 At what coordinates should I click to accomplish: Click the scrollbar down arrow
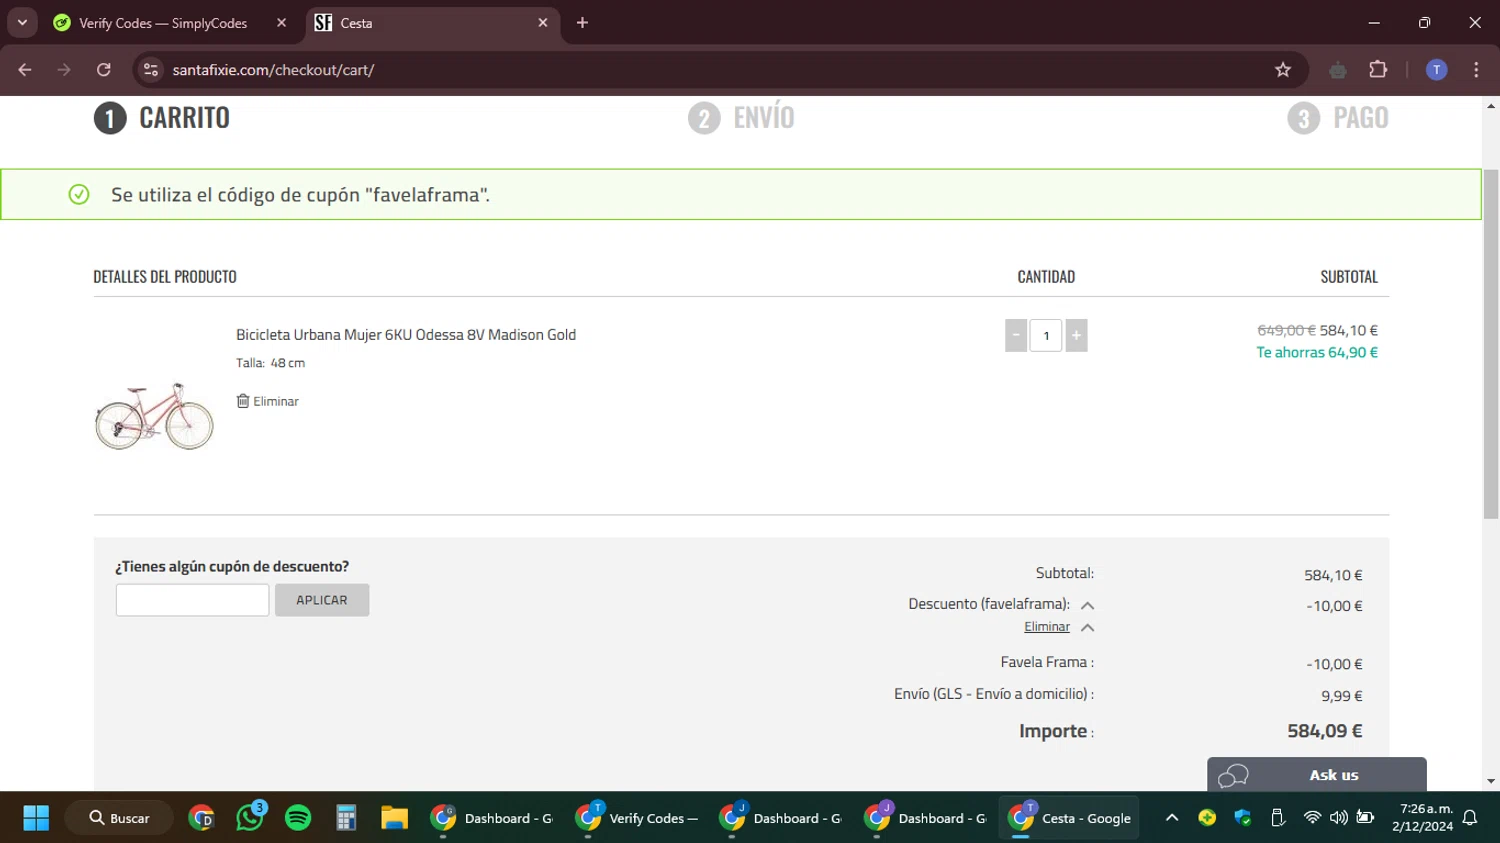(x=1491, y=781)
